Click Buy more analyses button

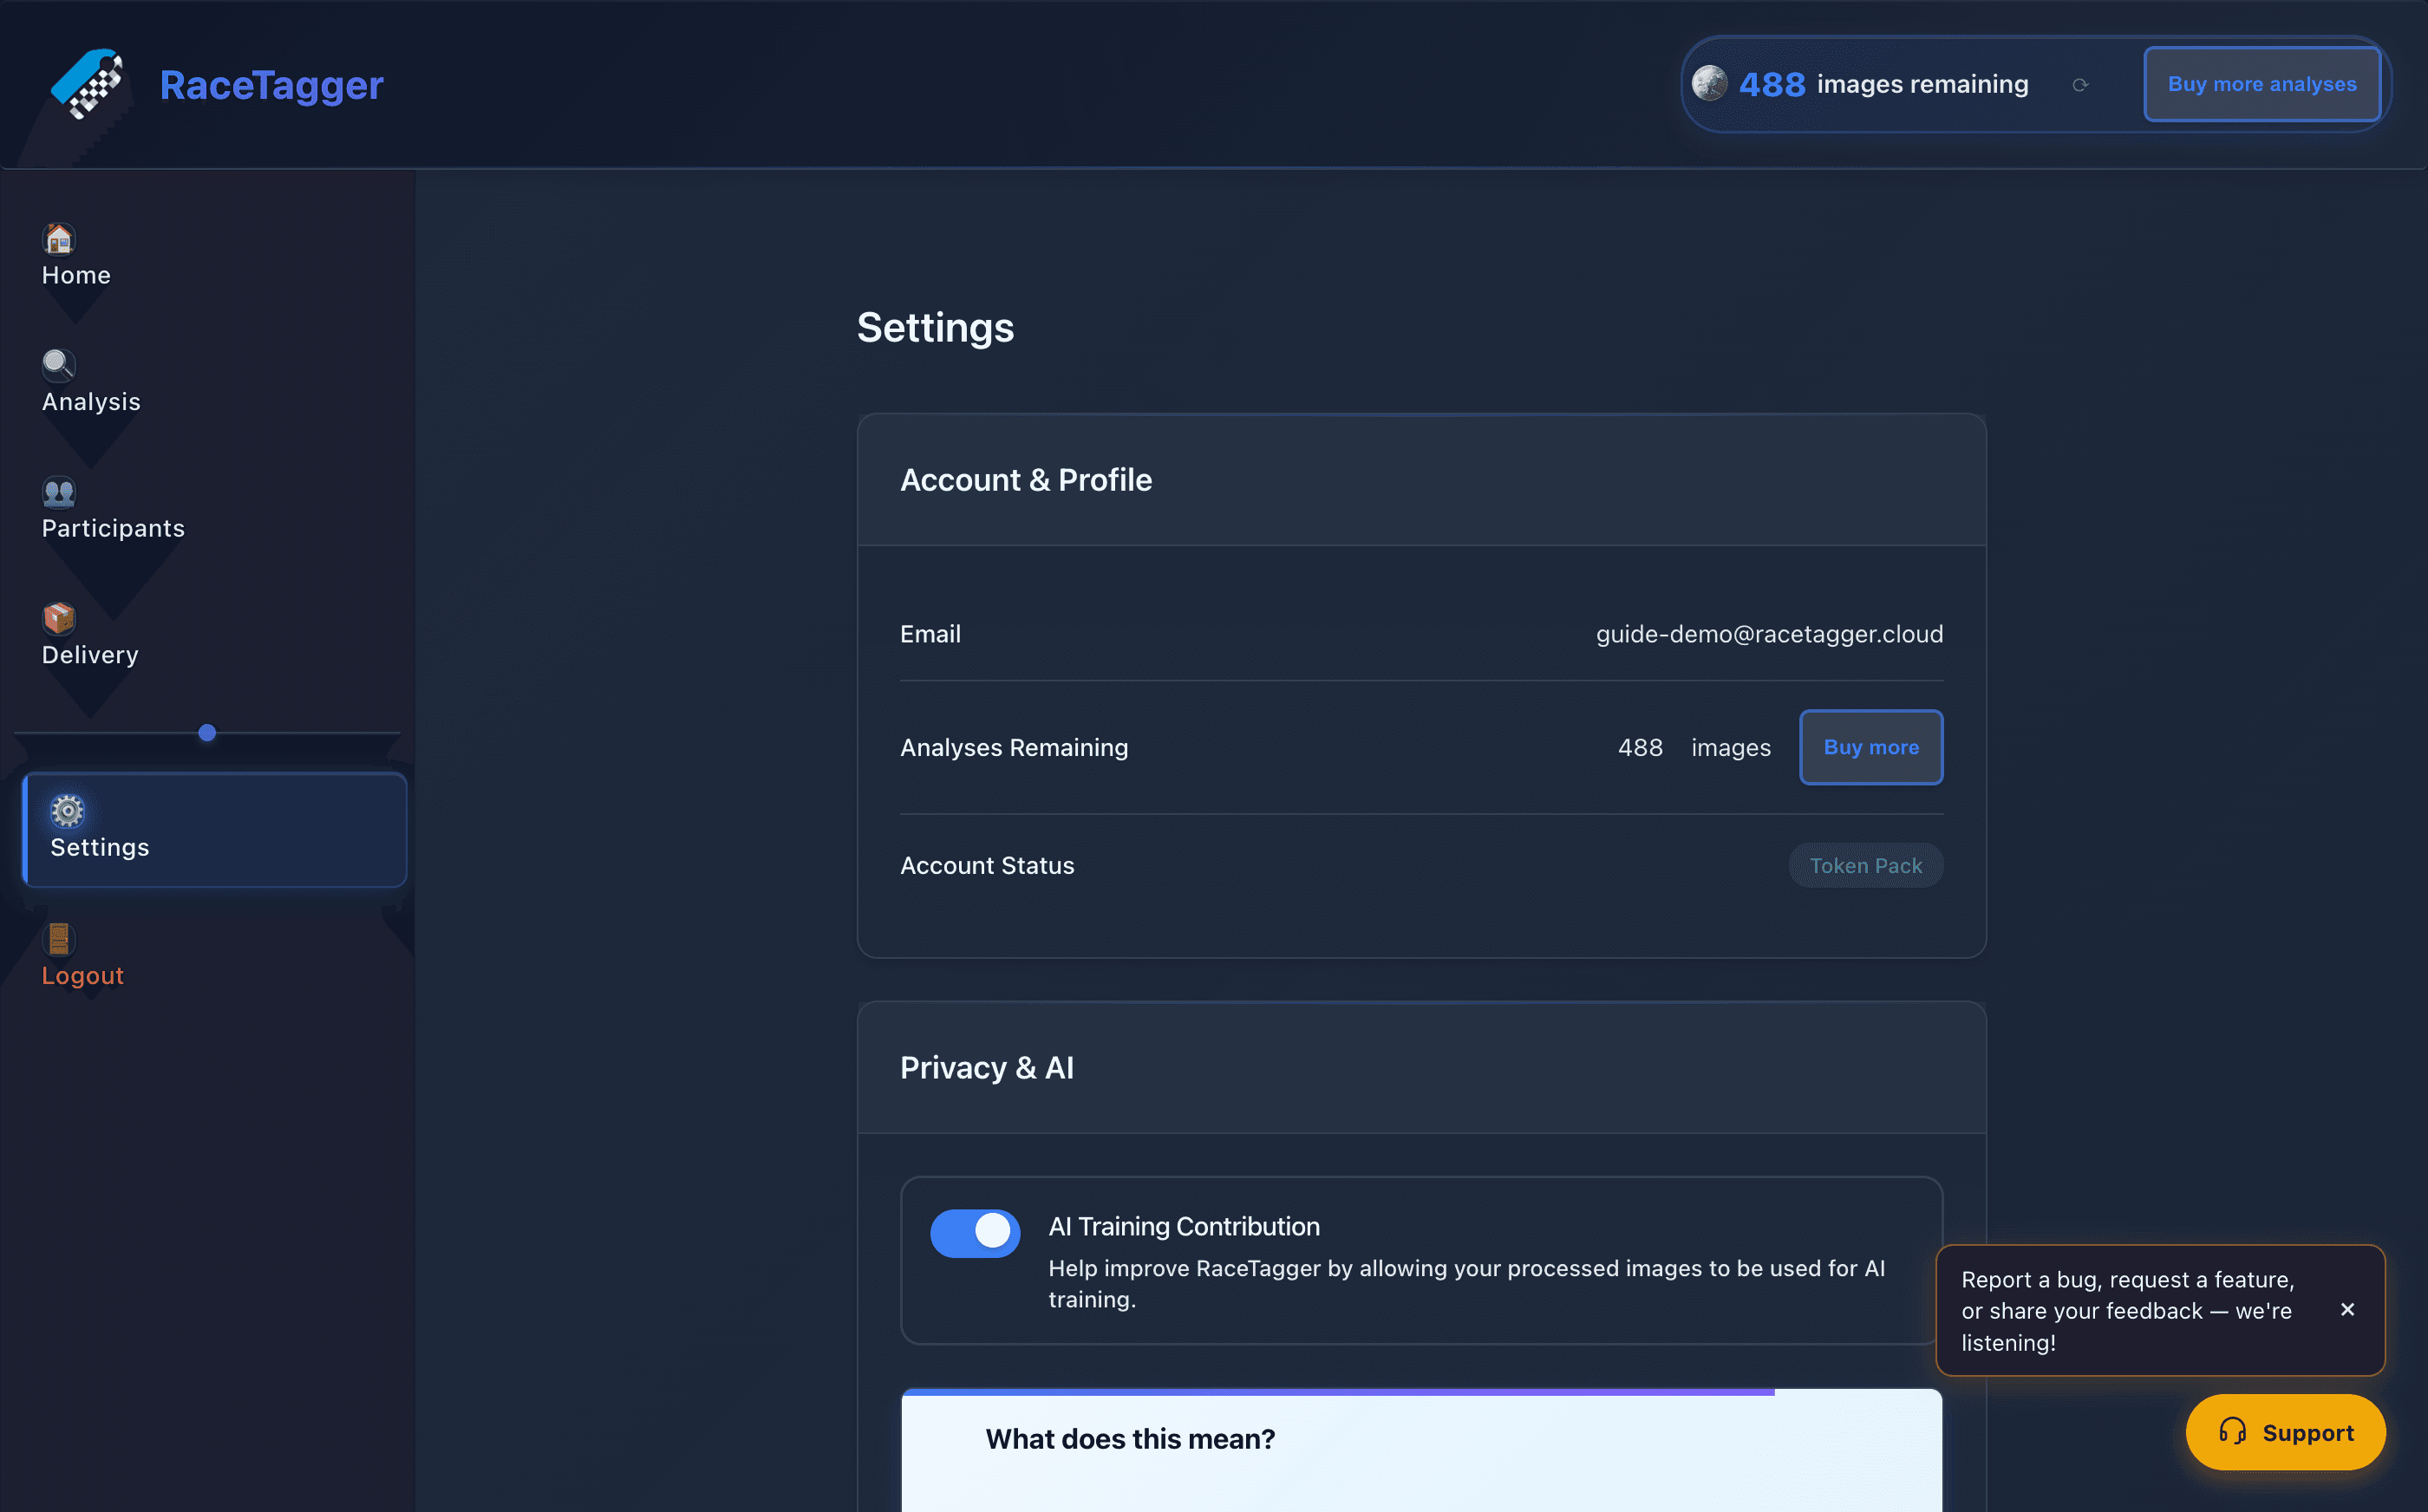(2262, 84)
